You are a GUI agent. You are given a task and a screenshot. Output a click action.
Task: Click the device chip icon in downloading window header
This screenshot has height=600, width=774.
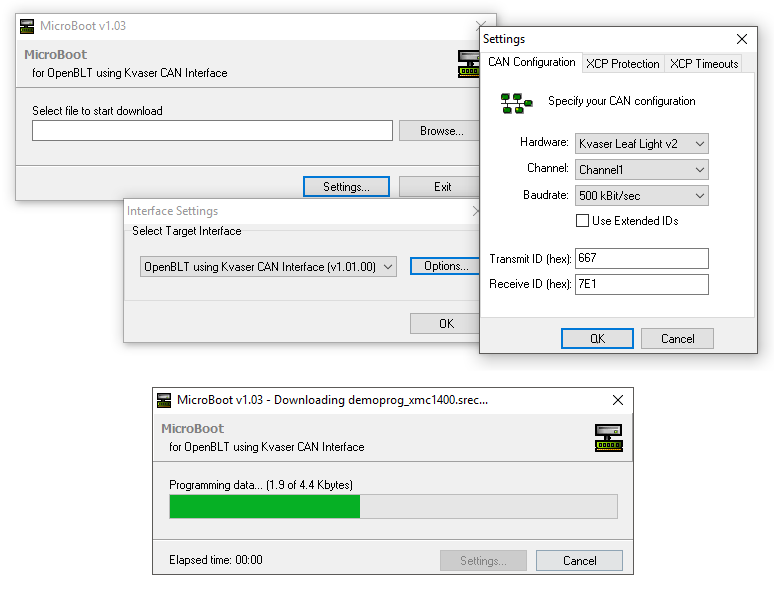609,438
